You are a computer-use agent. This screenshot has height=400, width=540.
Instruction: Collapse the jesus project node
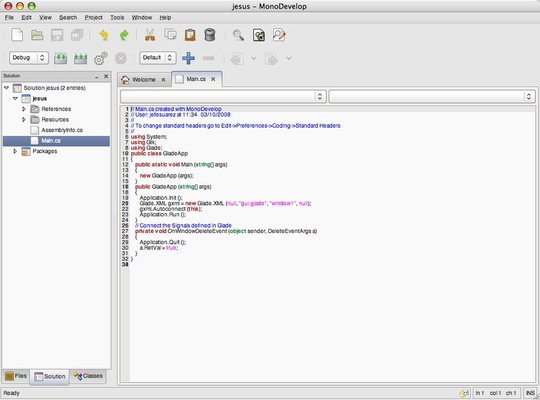pos(15,99)
